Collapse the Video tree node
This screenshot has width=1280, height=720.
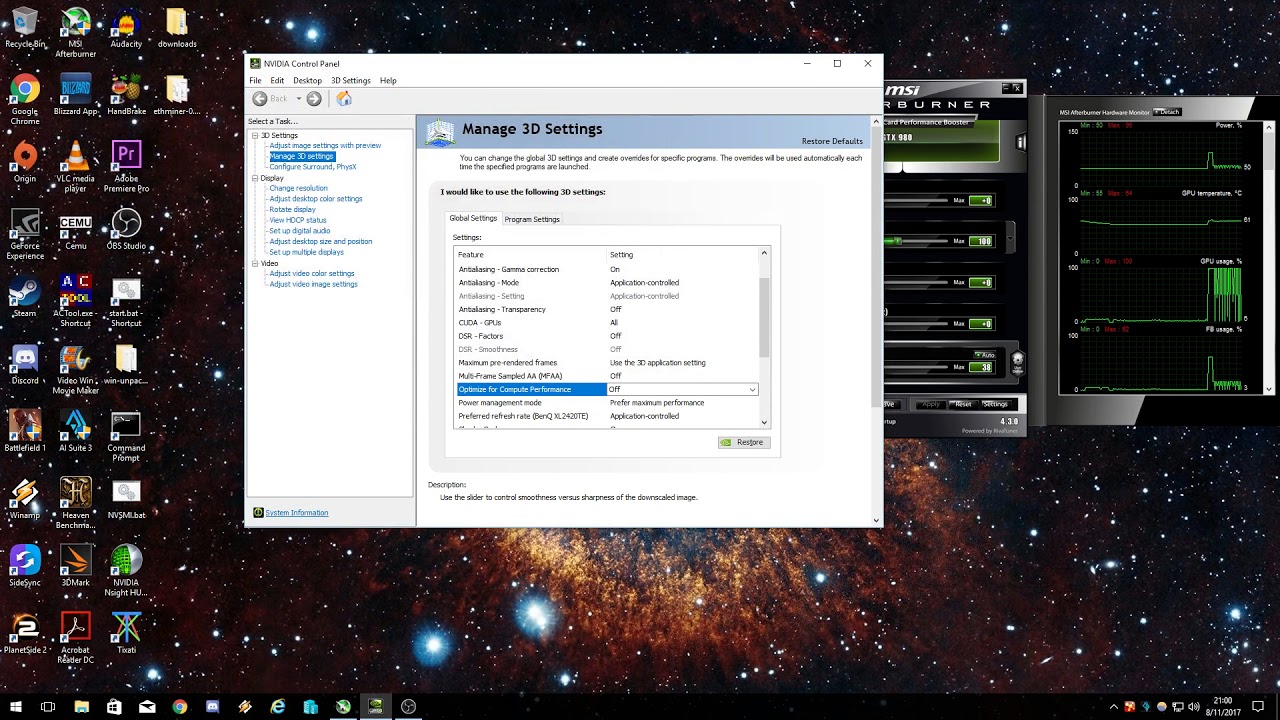tap(255, 263)
